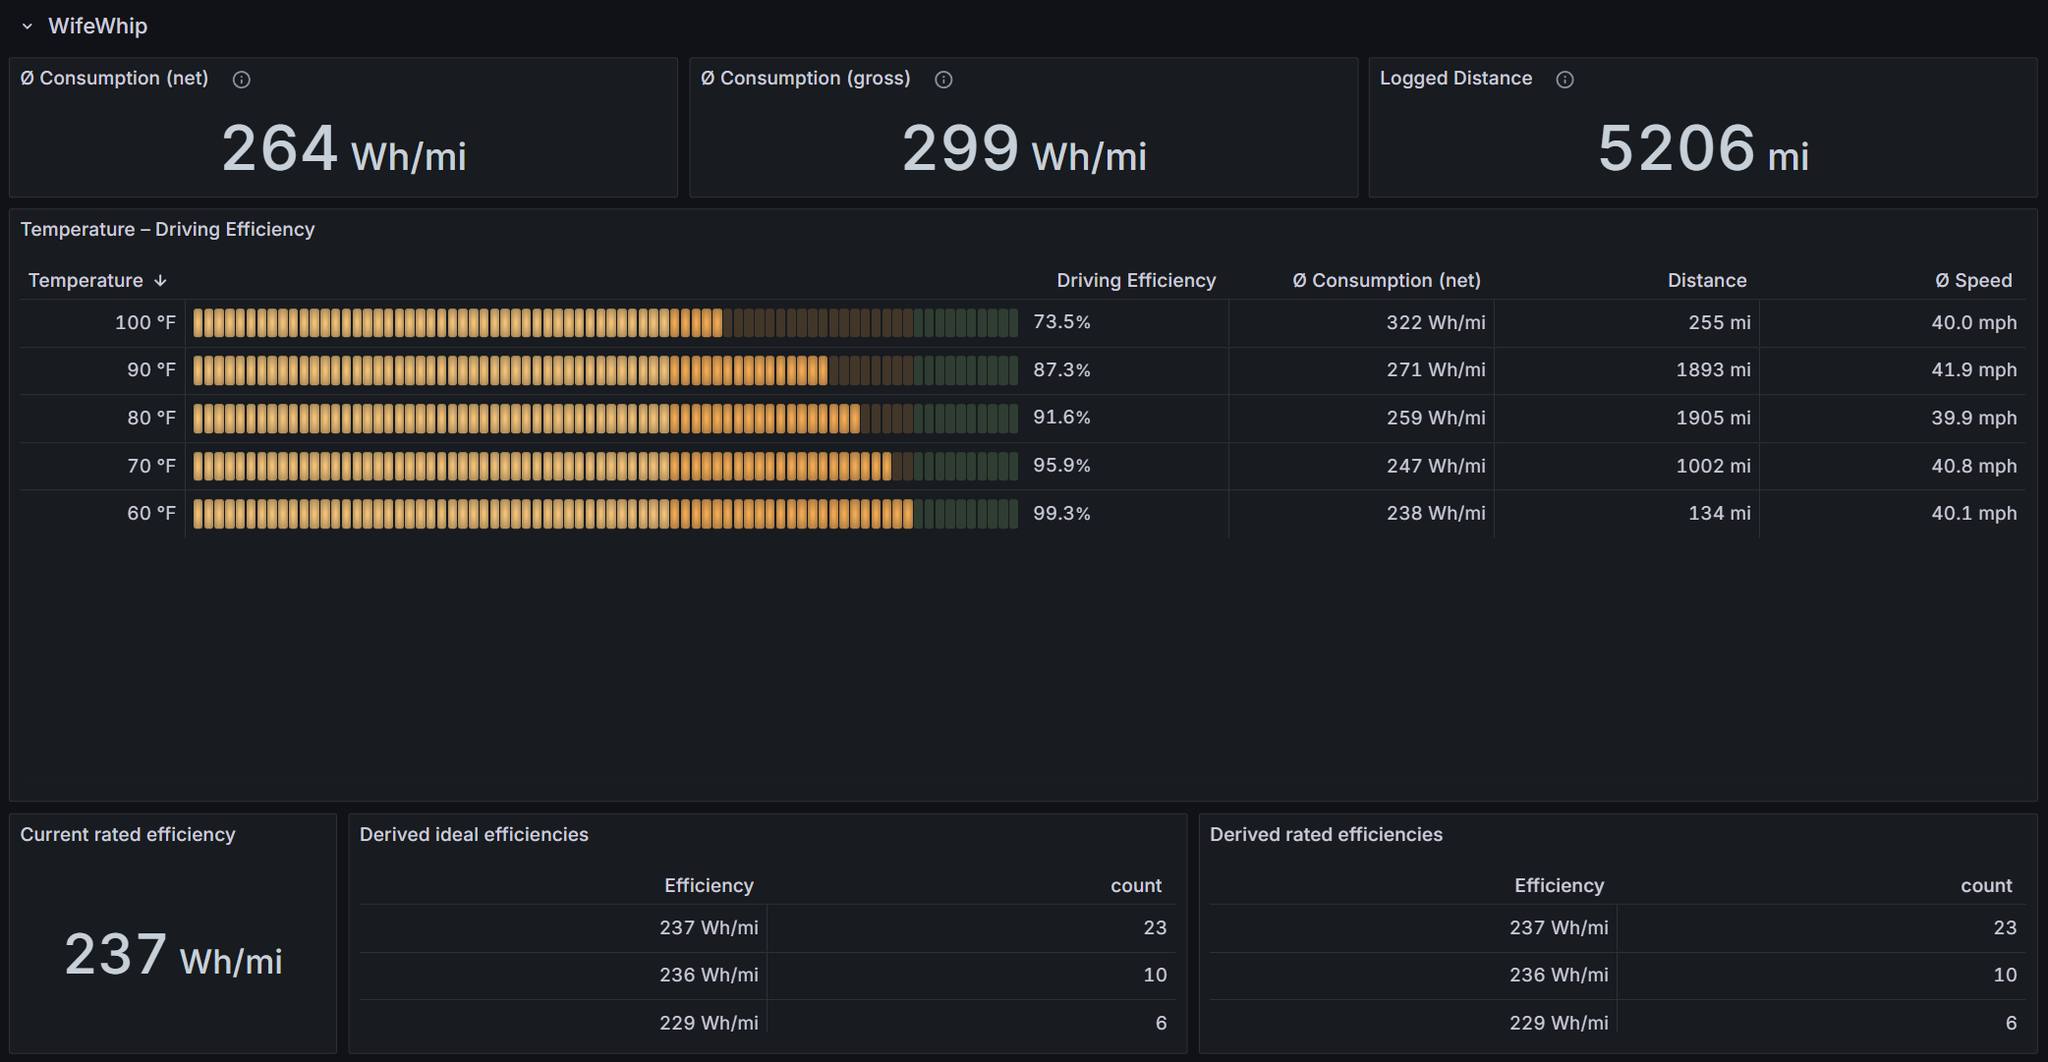
Task: Sort table by Distance column header
Action: pyautogui.click(x=1707, y=281)
